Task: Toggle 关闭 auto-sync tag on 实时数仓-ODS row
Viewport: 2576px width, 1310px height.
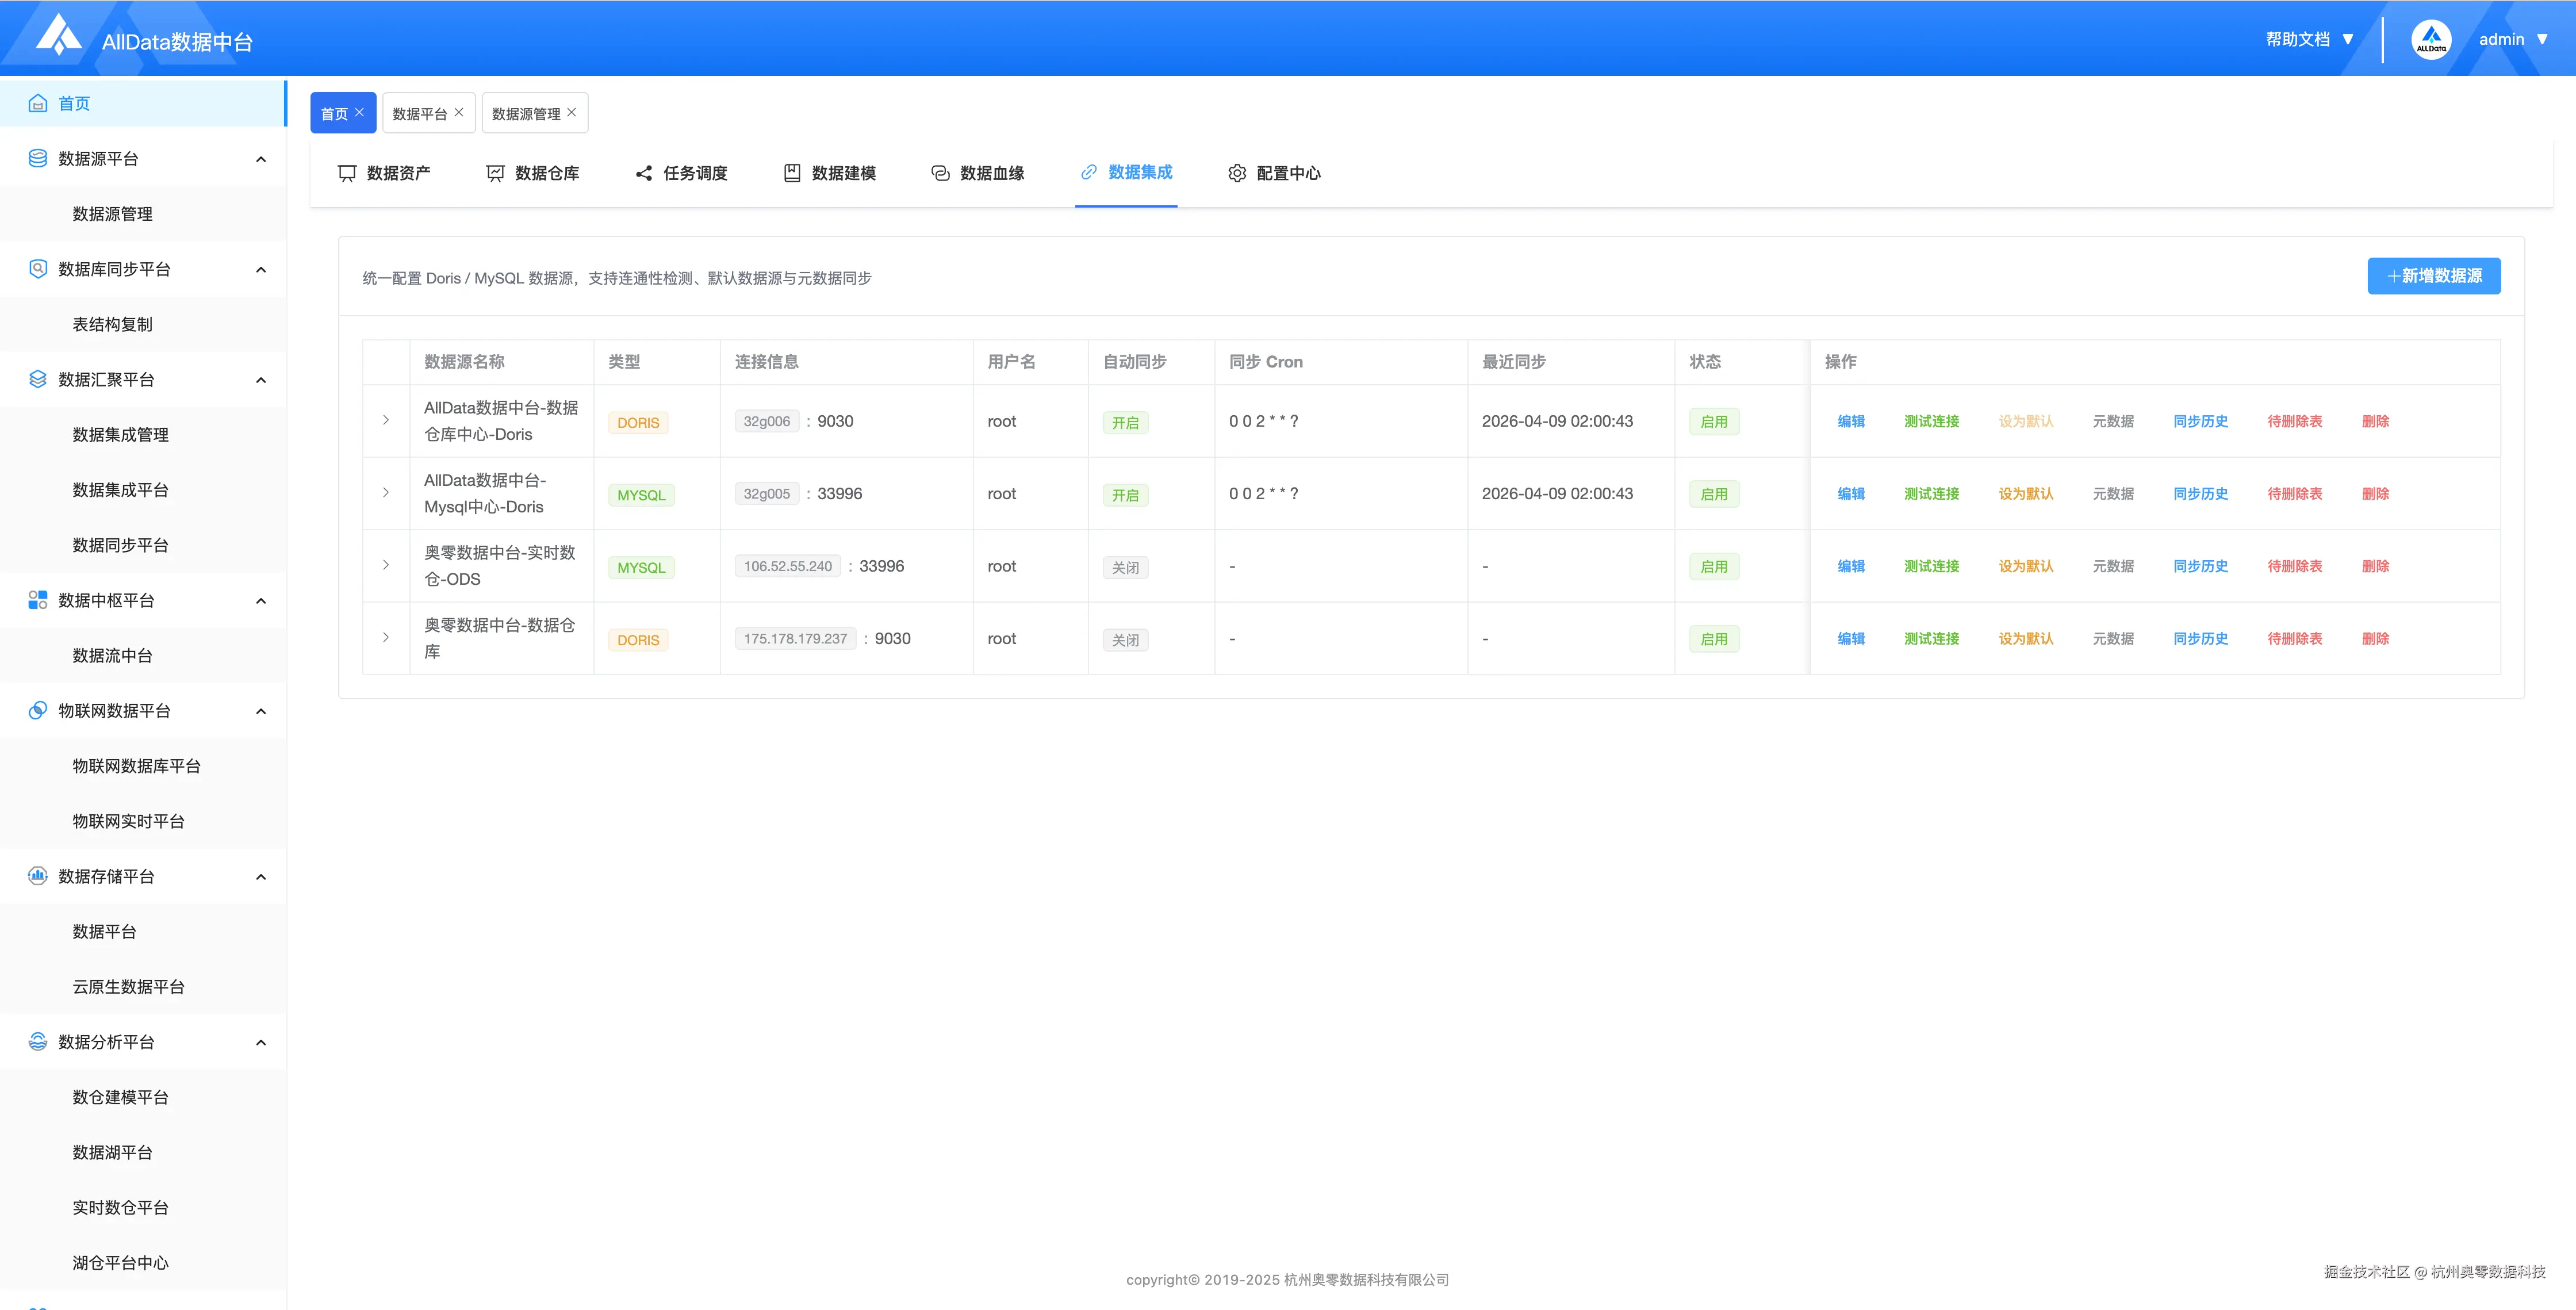Action: click(1125, 567)
